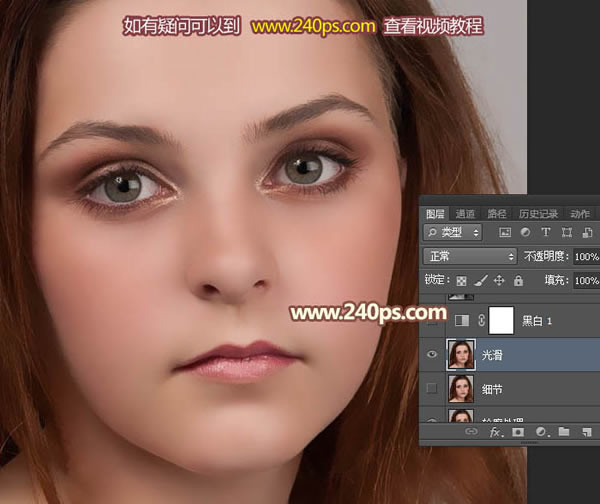Click the adjustment layer filter icon
The height and width of the screenshot is (504, 600).
click(x=526, y=232)
